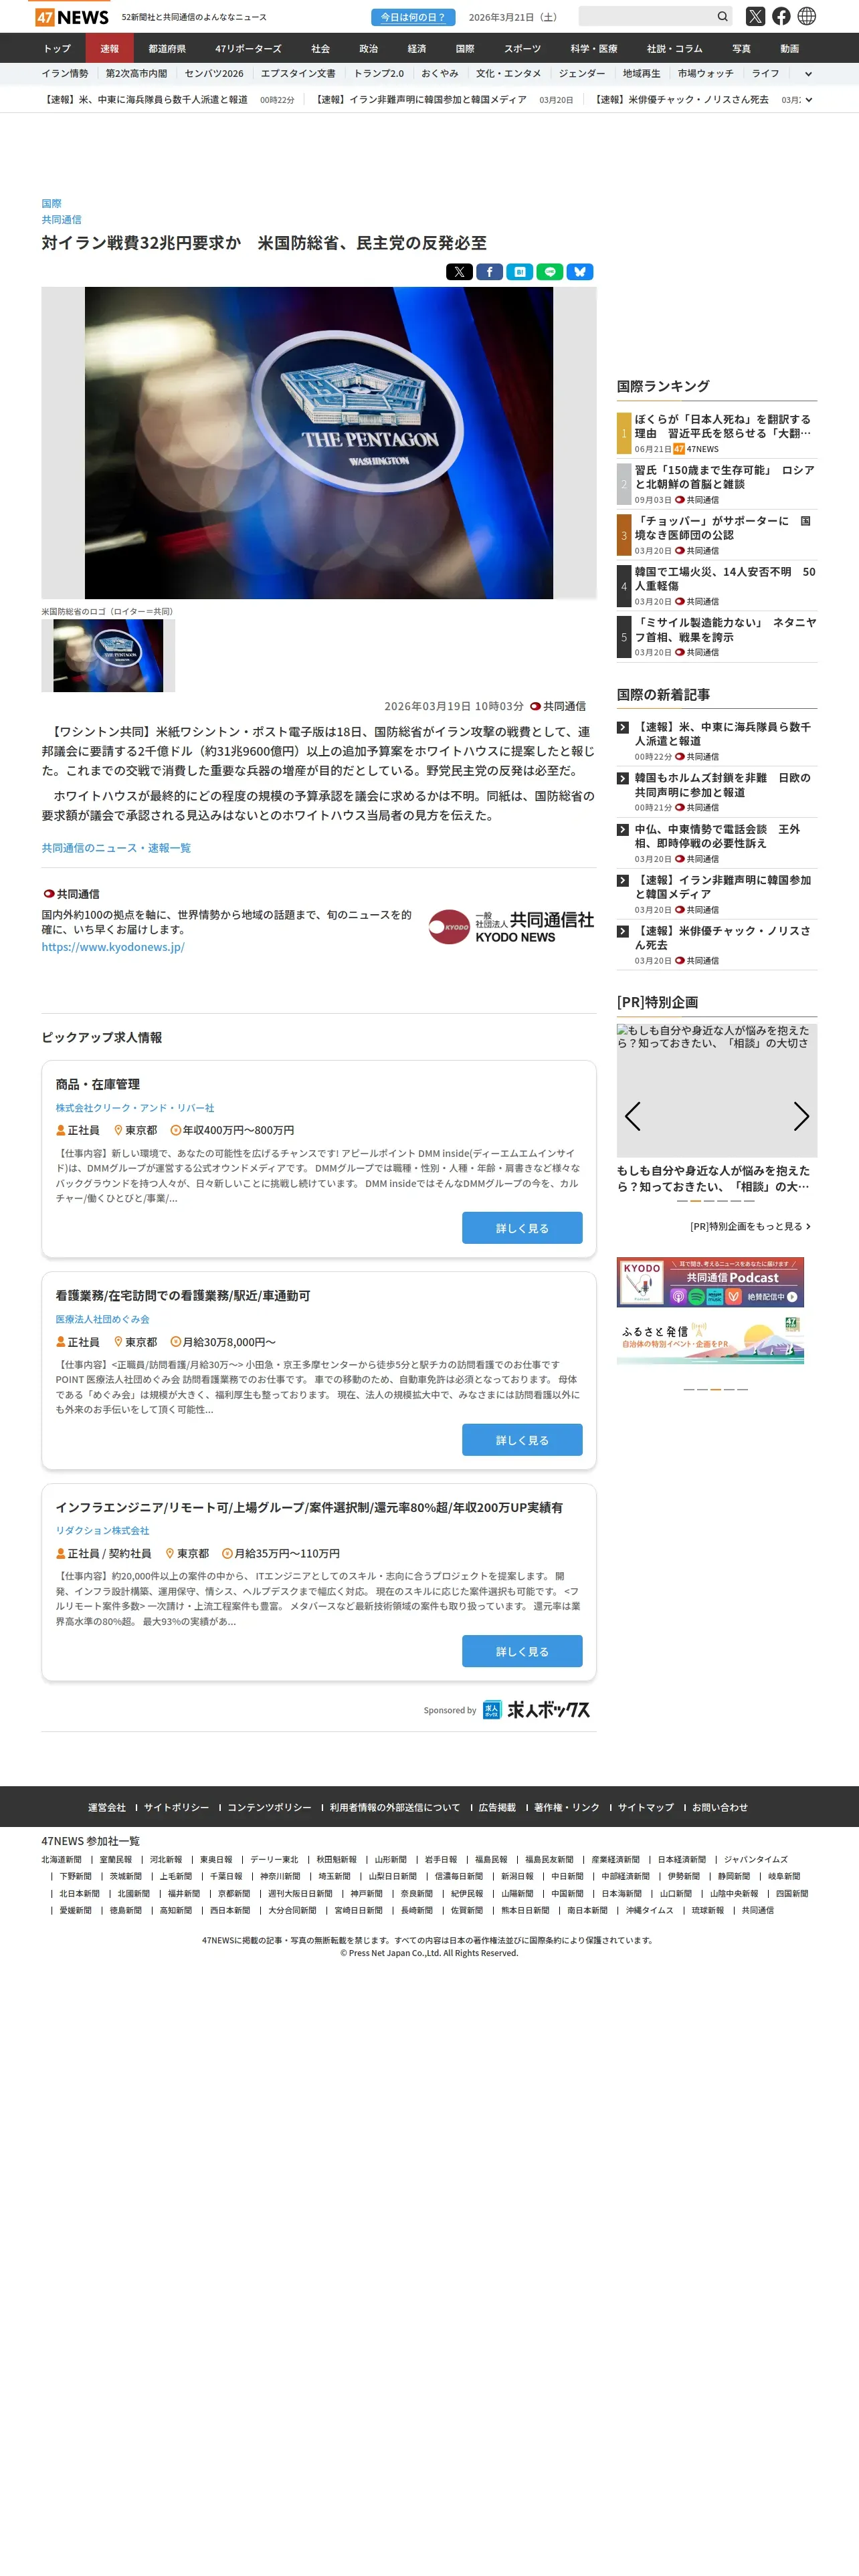Open the Facebook icon in the header
This screenshot has height=2576, width=859.
click(x=781, y=16)
